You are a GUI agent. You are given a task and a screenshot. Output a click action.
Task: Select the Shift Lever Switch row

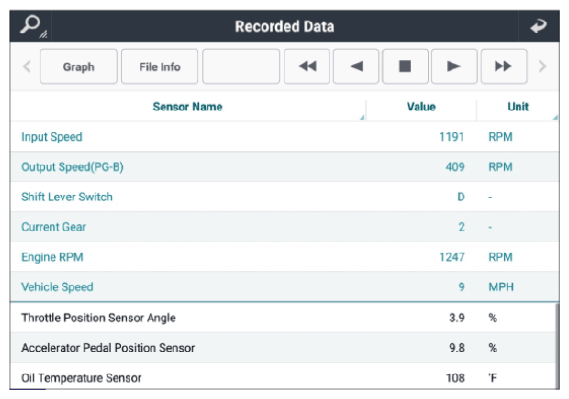(x=284, y=197)
